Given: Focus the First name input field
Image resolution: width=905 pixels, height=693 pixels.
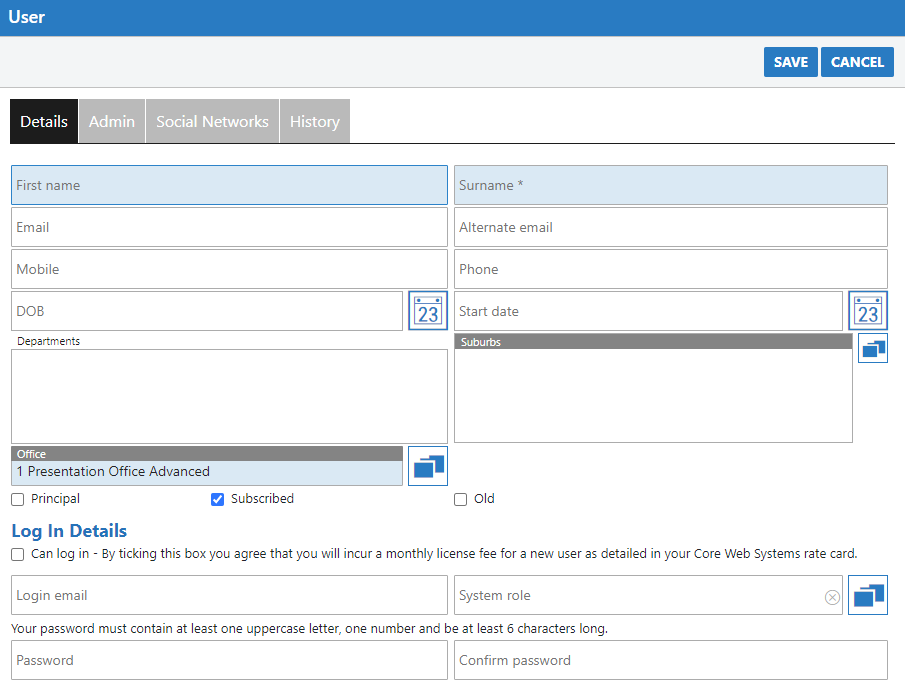Looking at the screenshot, I should click(229, 185).
